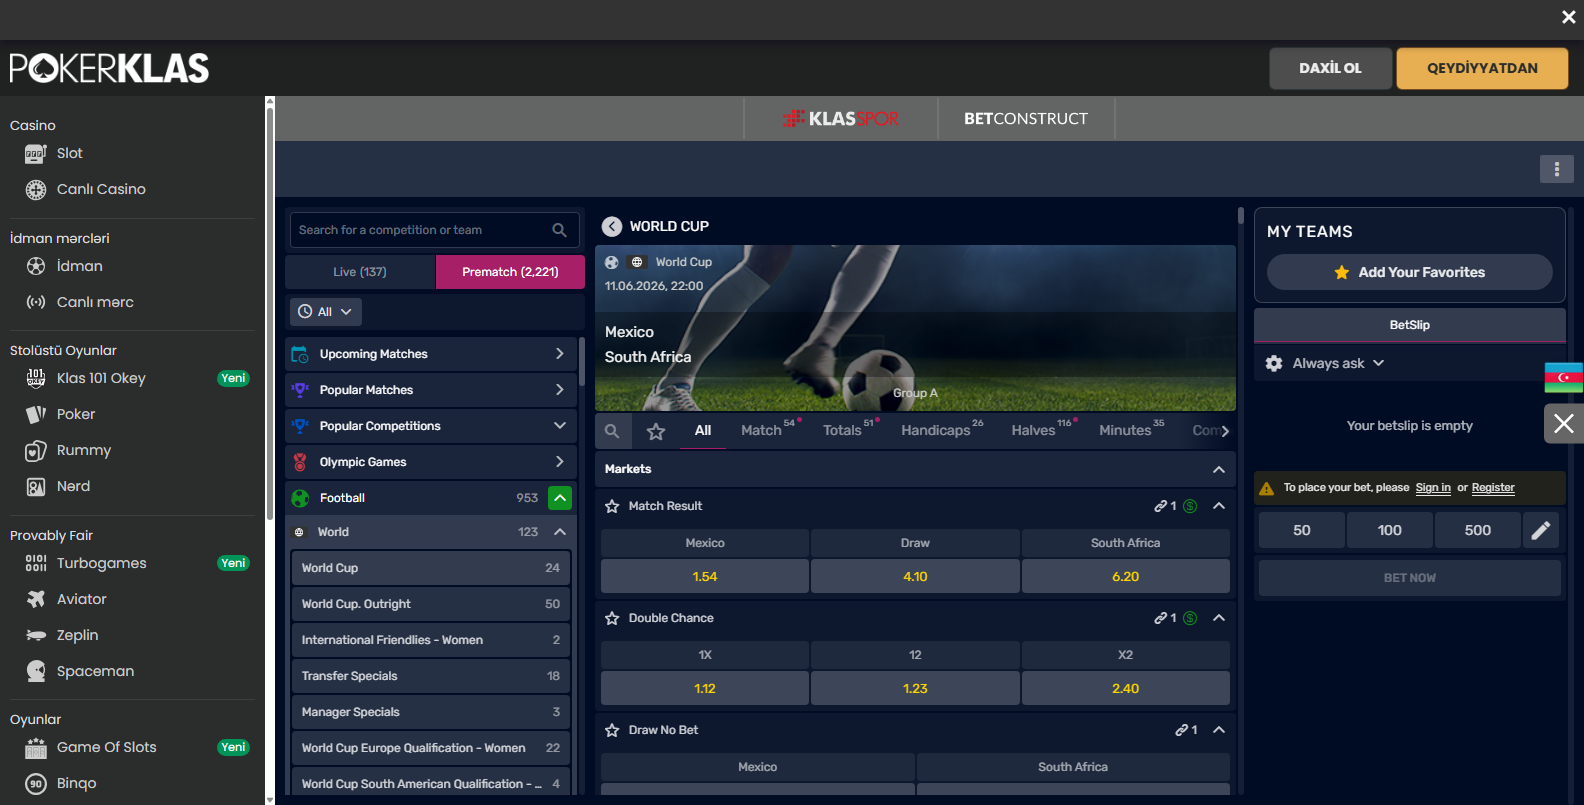
Task: Click the back arrow beside WORLD CUP
Action: (612, 226)
